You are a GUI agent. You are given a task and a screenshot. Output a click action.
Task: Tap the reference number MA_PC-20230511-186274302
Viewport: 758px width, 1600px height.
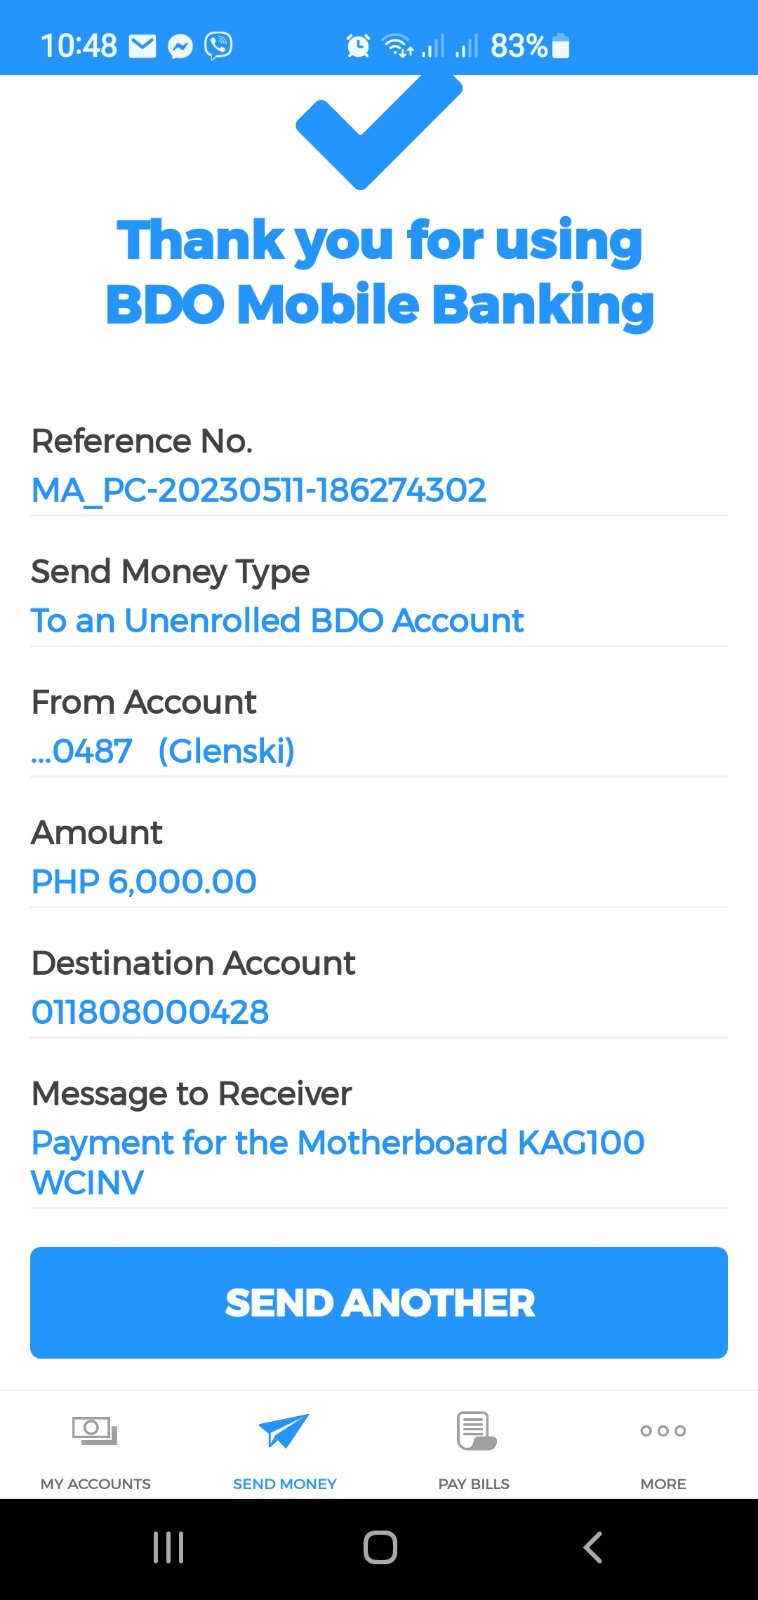[x=259, y=490]
